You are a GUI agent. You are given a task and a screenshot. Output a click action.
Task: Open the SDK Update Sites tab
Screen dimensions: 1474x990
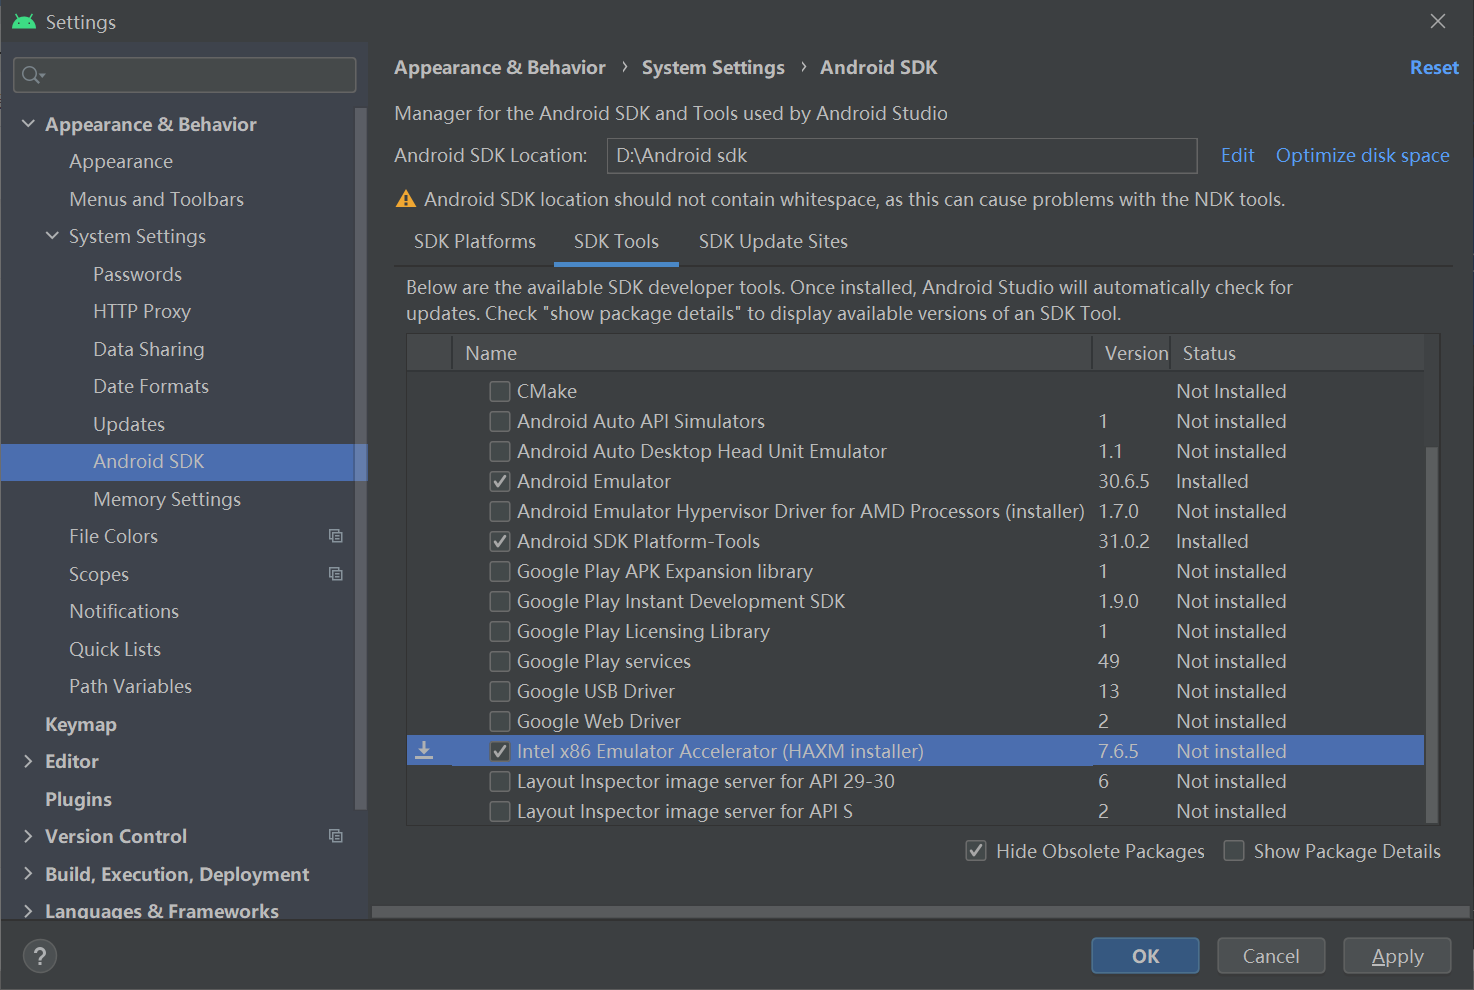click(773, 241)
